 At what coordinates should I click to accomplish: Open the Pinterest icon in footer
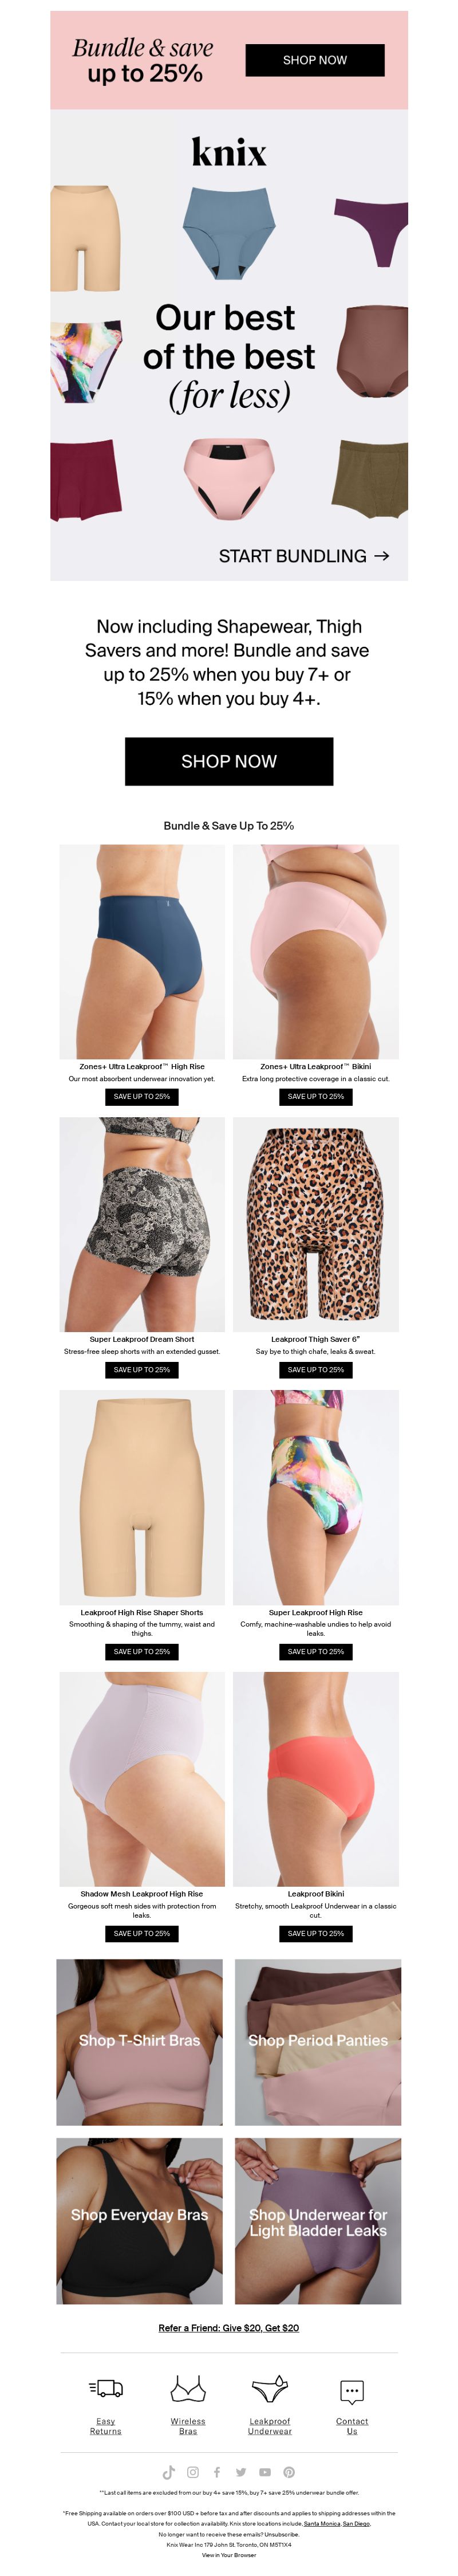point(289,2472)
